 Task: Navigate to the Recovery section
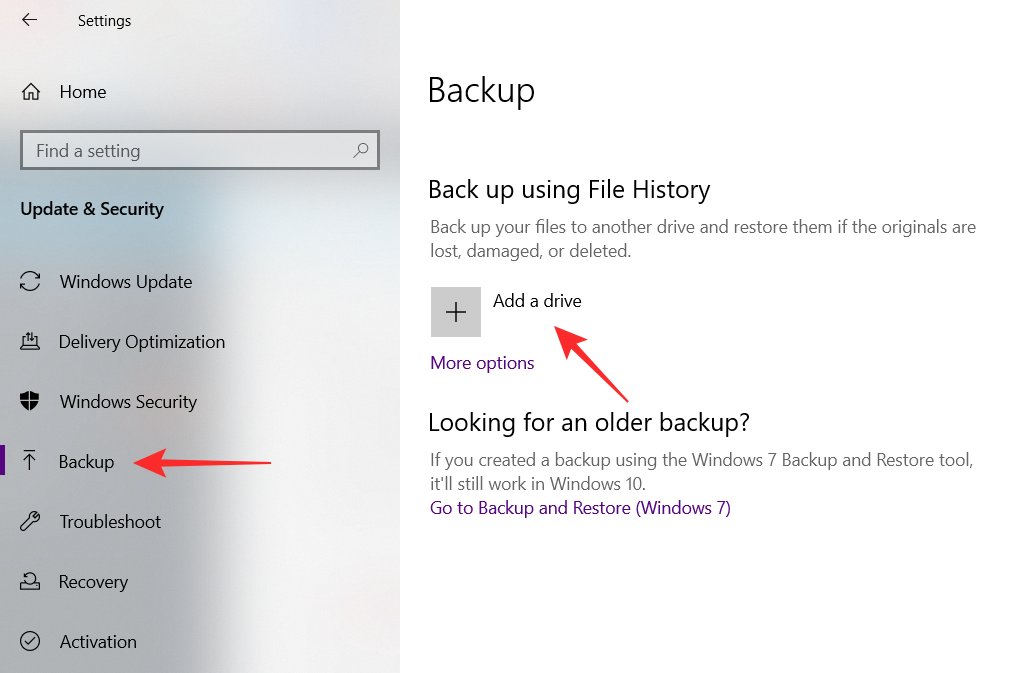(x=93, y=582)
